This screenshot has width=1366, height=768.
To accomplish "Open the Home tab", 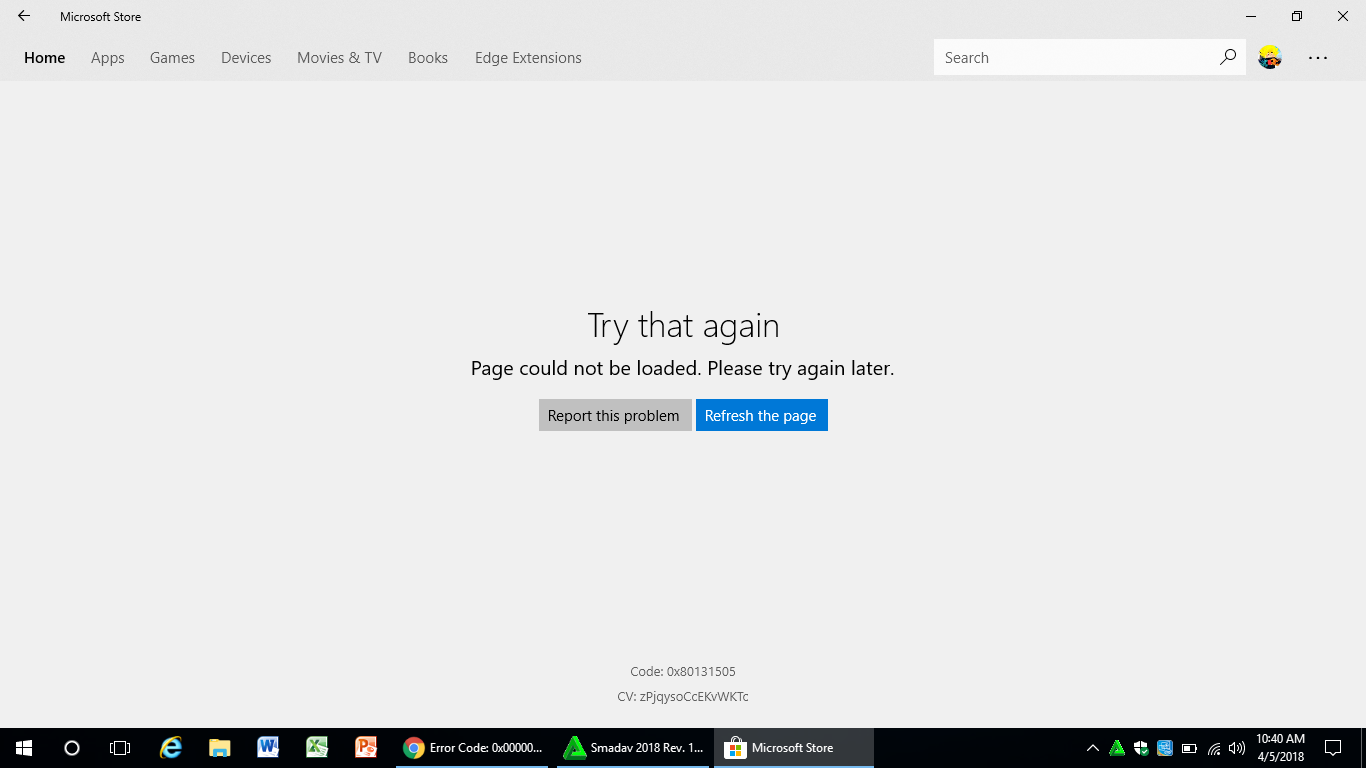I will [x=45, y=58].
